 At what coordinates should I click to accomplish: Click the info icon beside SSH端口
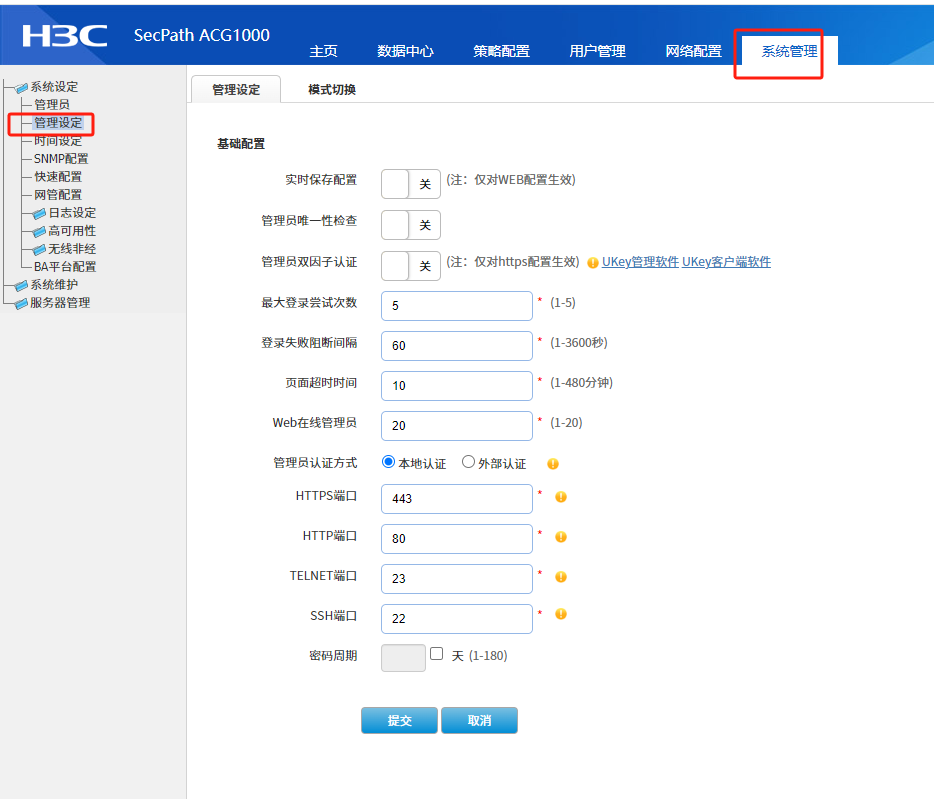[561, 614]
